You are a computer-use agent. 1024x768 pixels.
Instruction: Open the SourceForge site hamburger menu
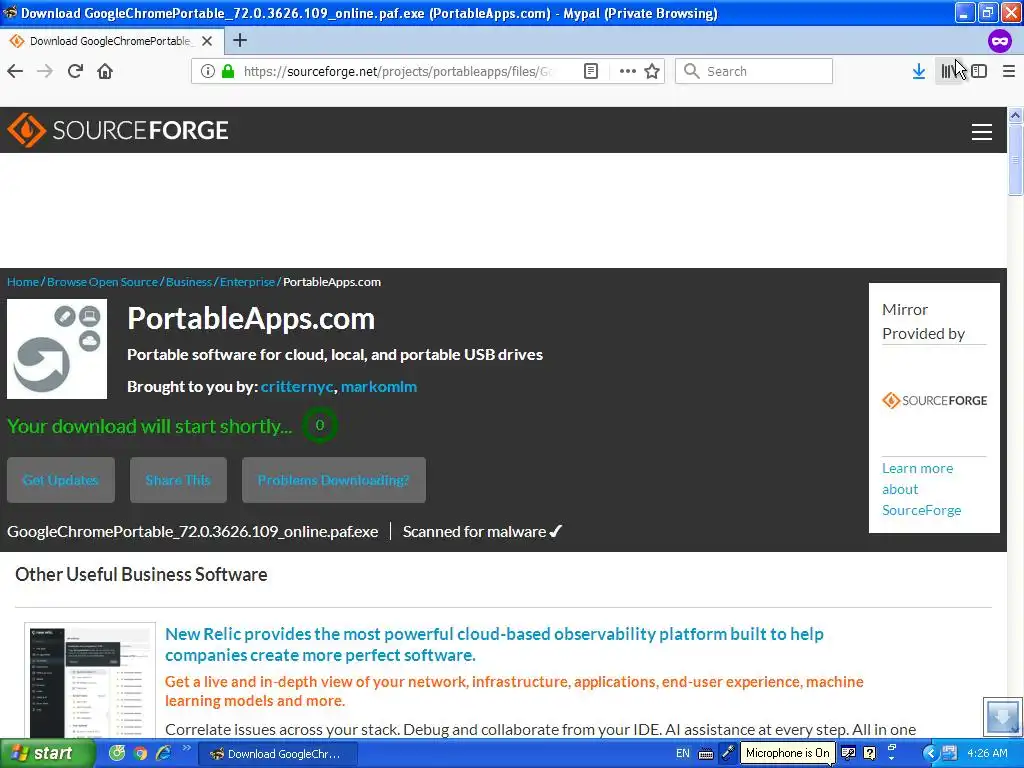tap(982, 132)
